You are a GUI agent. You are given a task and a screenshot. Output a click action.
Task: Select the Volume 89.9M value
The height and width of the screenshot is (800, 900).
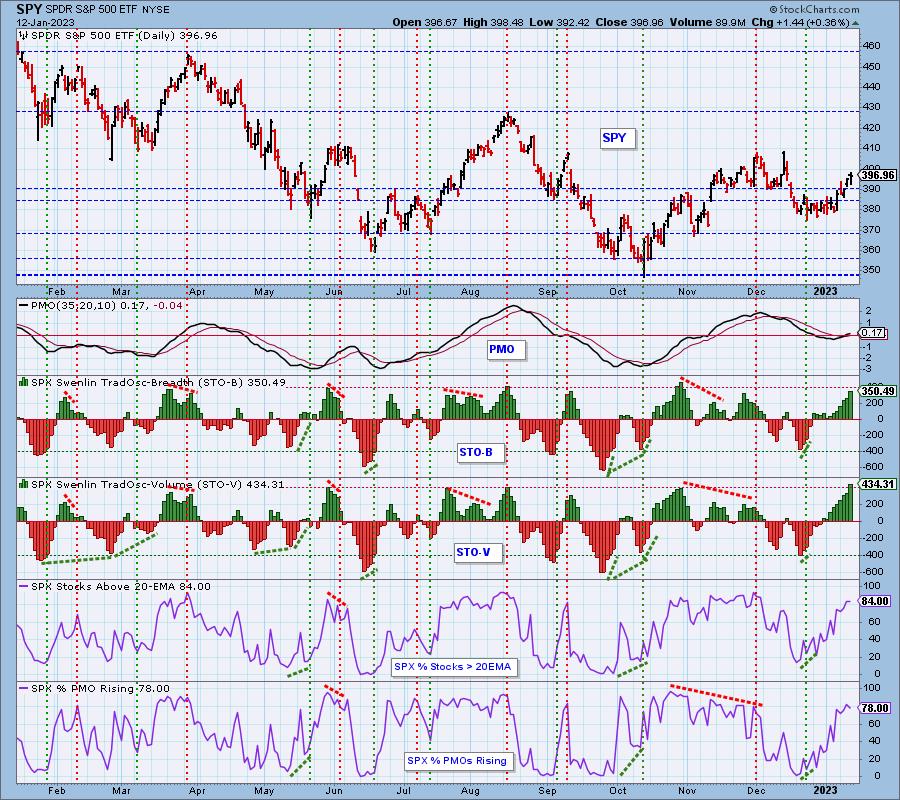point(707,22)
